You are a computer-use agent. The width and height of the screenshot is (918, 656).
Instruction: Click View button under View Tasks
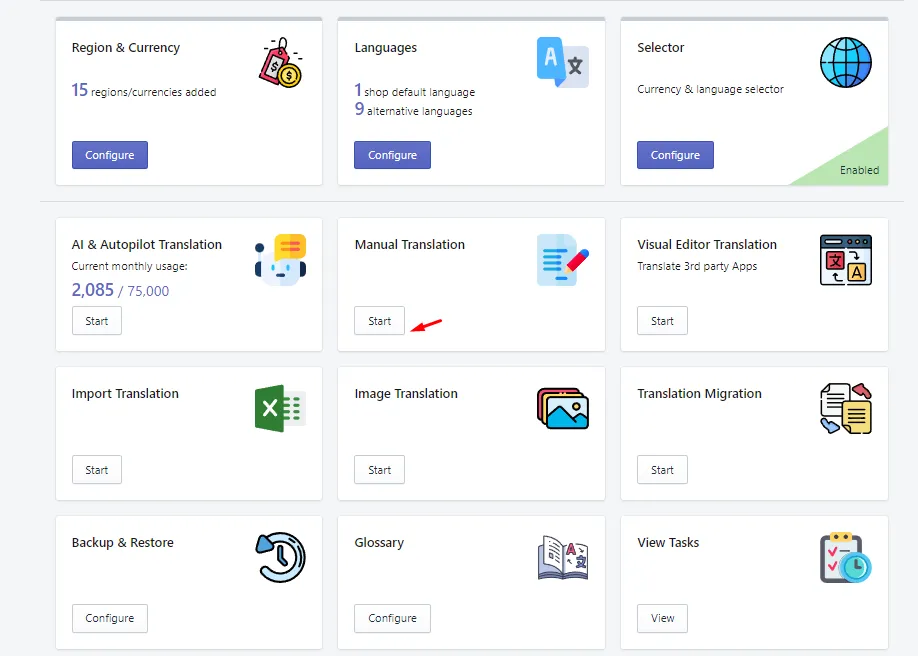click(662, 619)
